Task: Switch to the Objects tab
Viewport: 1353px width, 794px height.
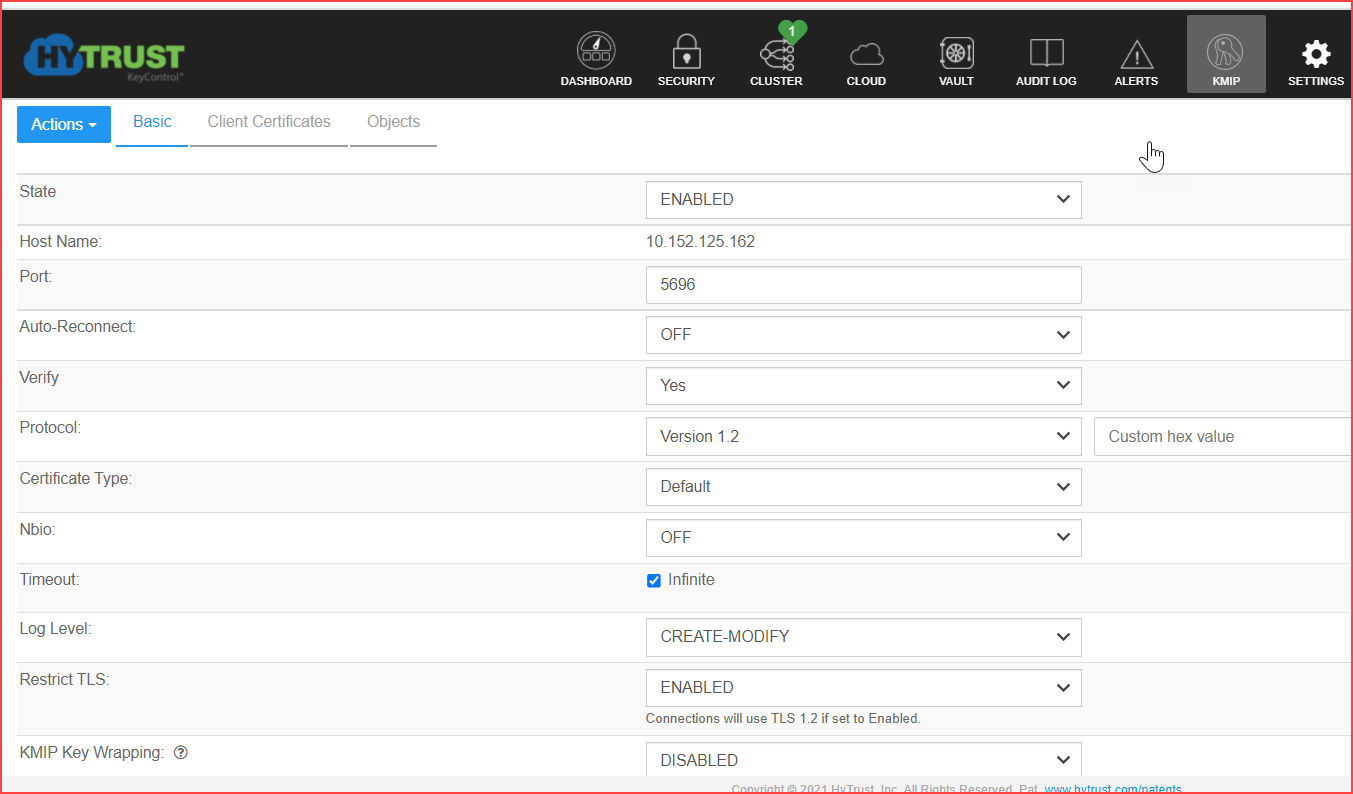Action: pyautogui.click(x=393, y=122)
